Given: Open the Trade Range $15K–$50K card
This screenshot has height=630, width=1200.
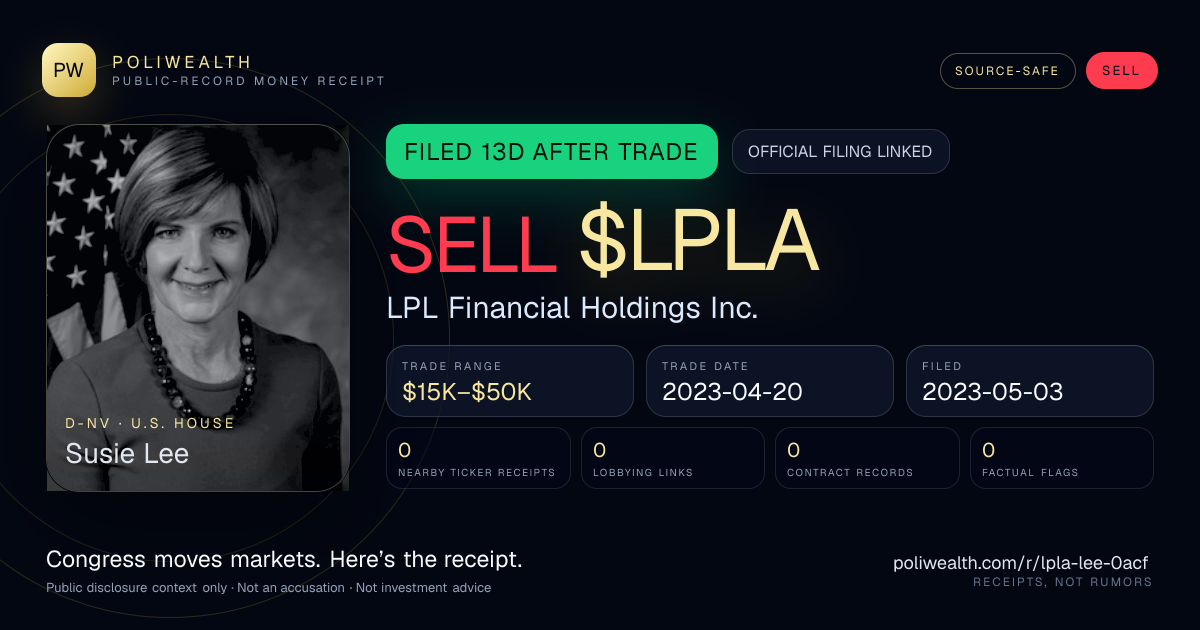Looking at the screenshot, I should 510,381.
